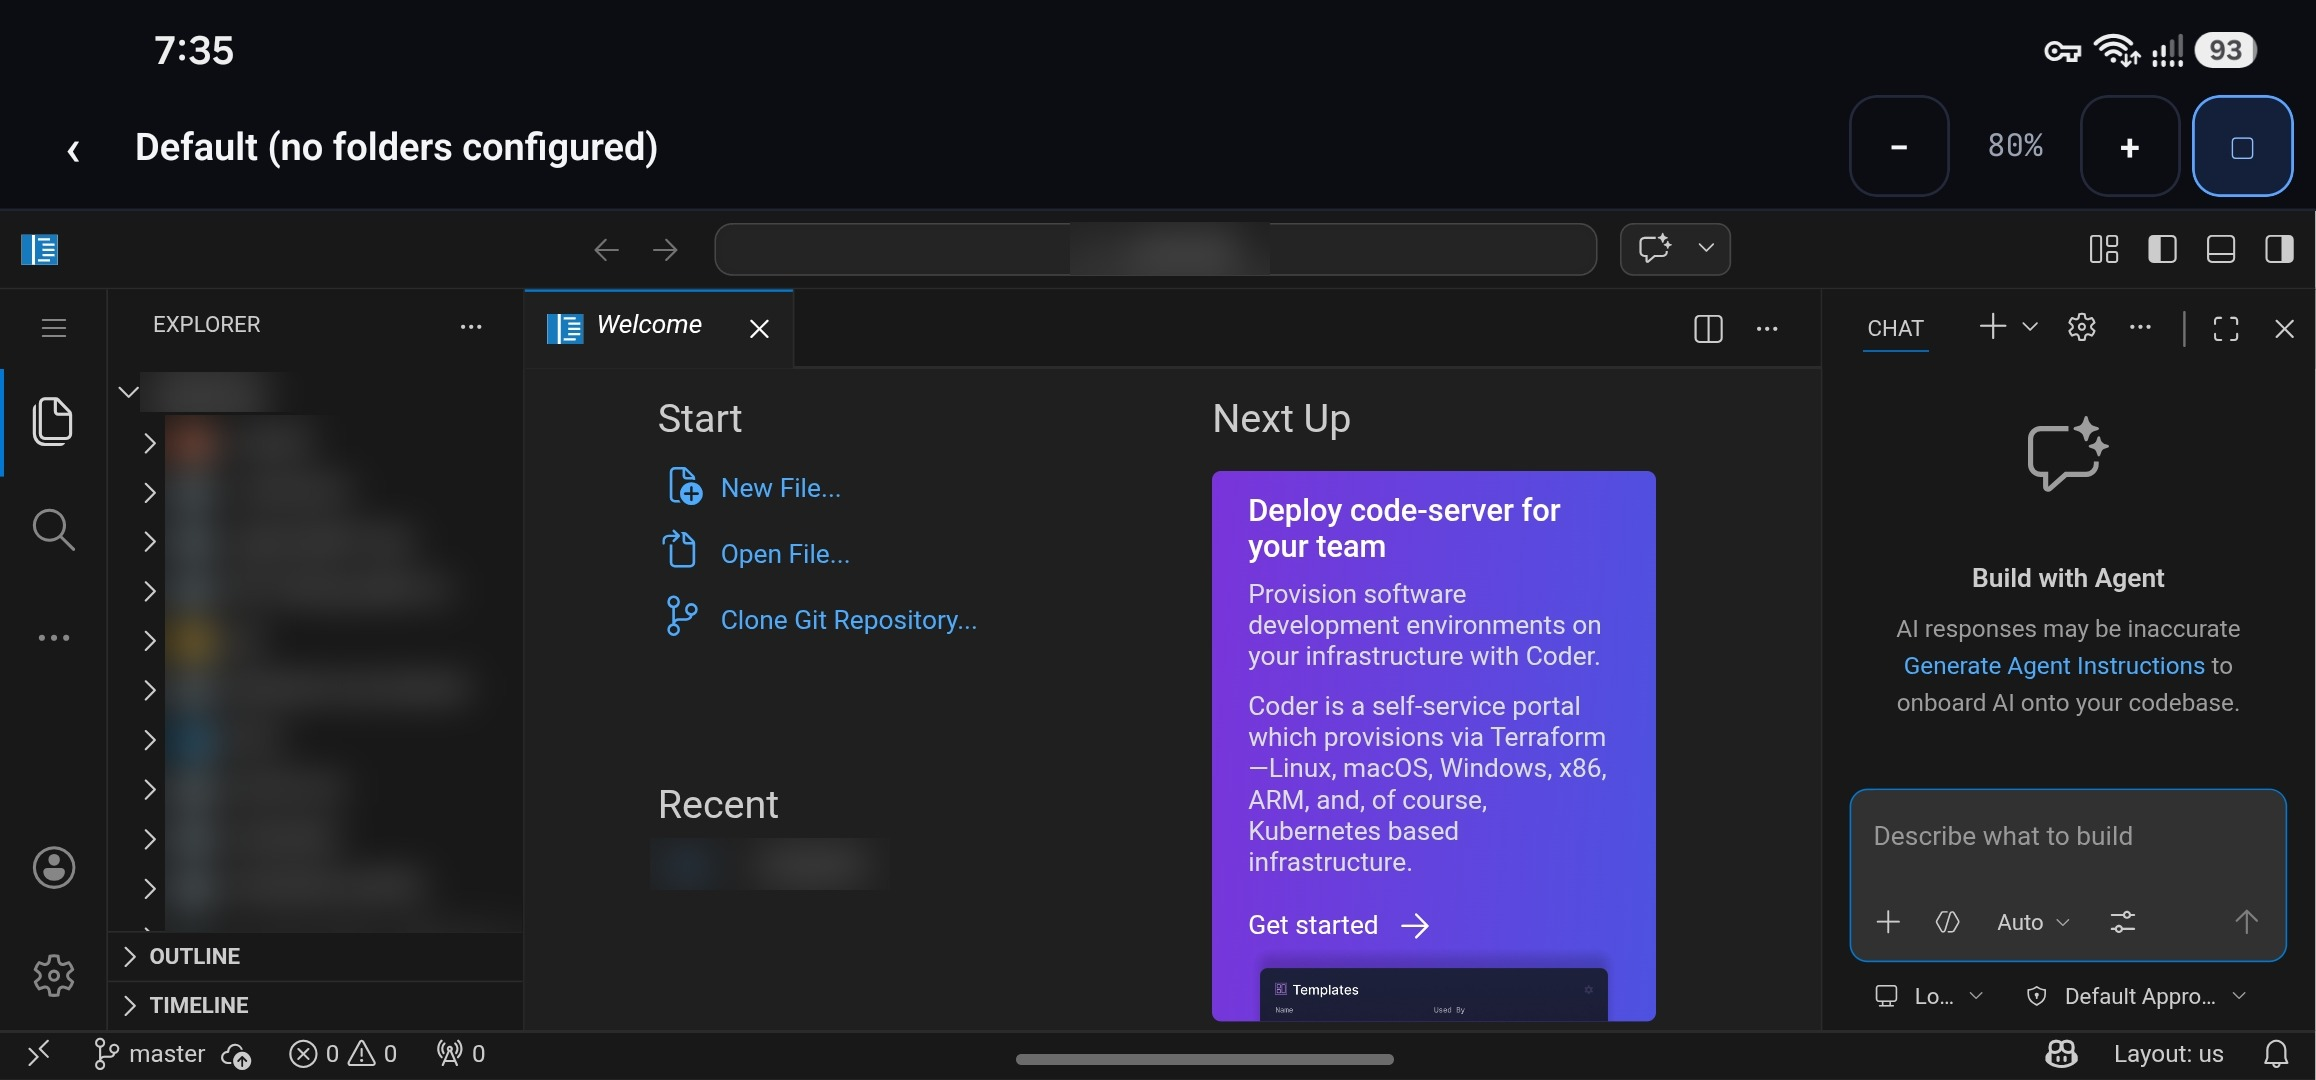Viewport: 2316px width, 1080px height.
Task: Maximize the chat panel size
Action: click(2226, 328)
